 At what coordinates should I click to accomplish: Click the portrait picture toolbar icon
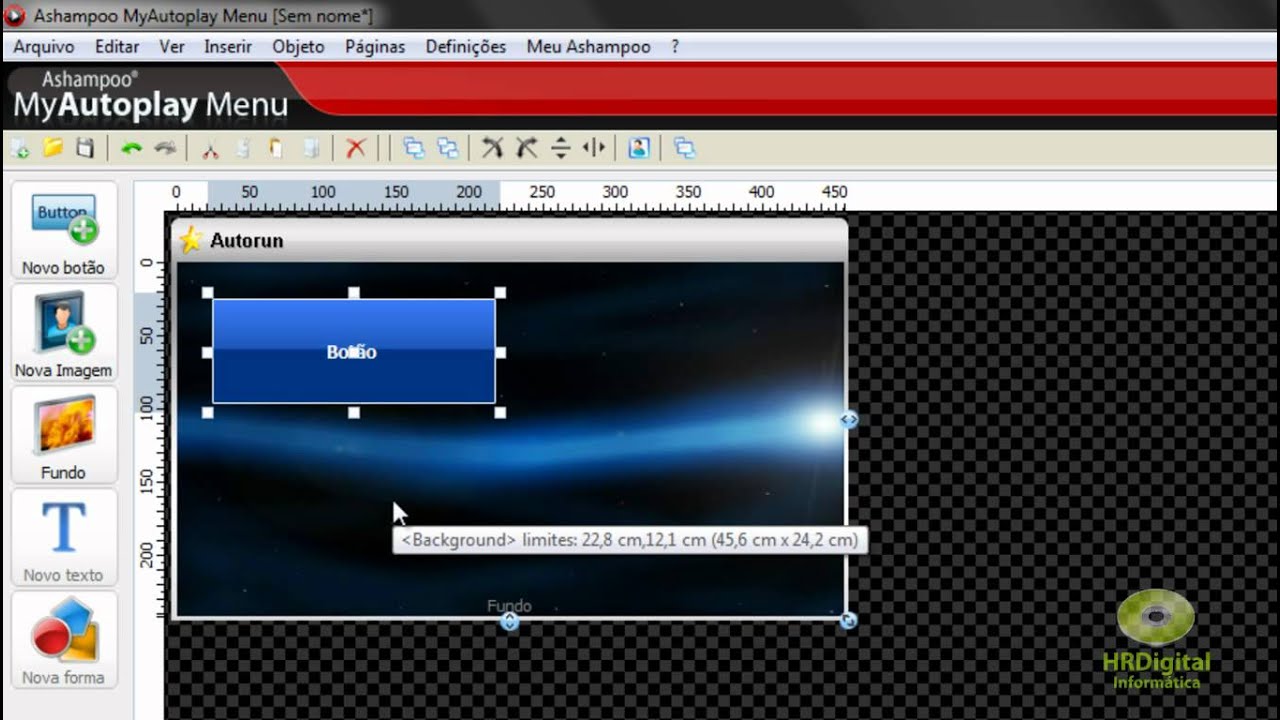(x=639, y=149)
